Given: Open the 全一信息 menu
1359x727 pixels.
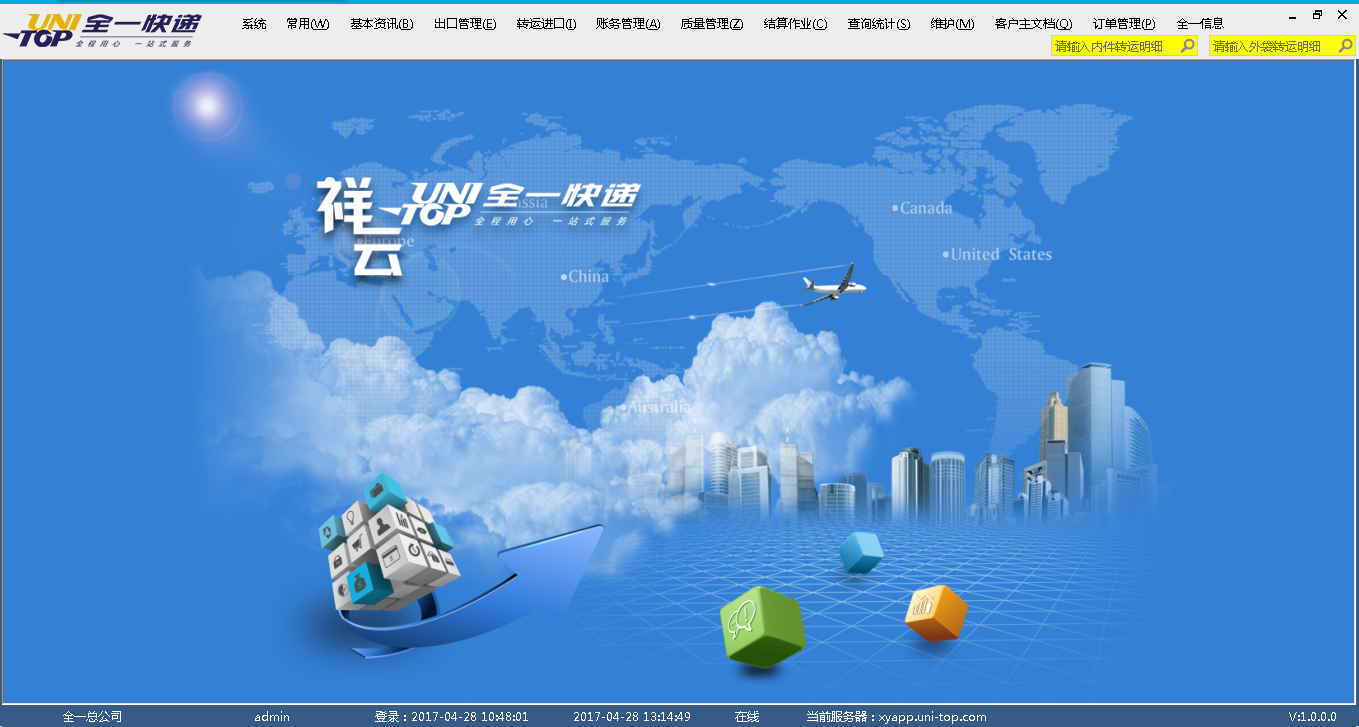Looking at the screenshot, I should pyautogui.click(x=1200, y=24).
